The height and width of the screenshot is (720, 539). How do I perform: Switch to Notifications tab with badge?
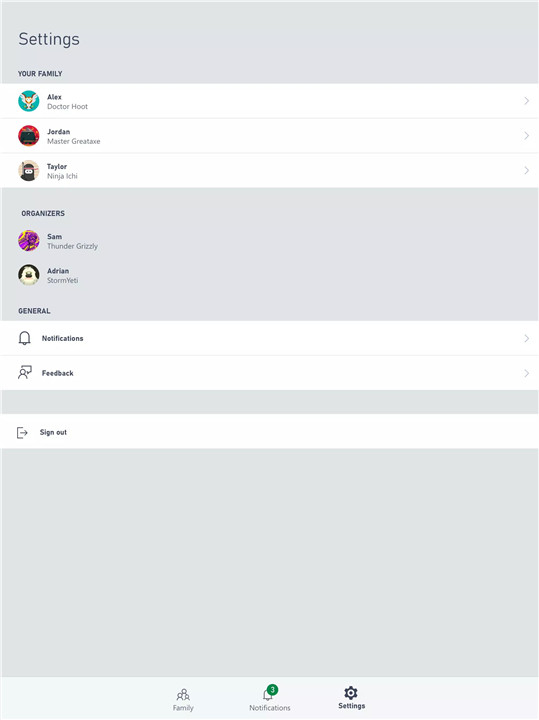[270, 699]
